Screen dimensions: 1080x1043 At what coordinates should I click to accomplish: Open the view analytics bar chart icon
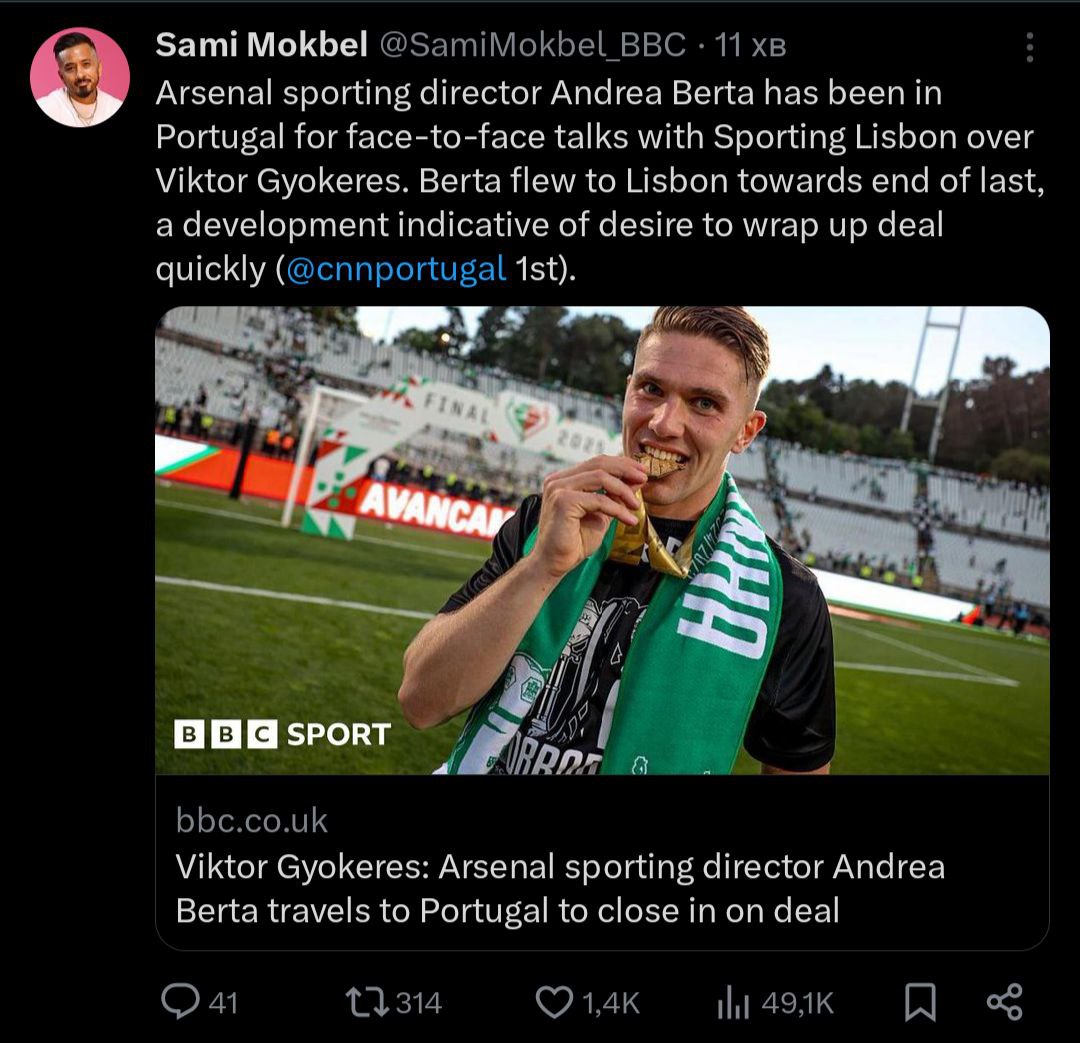point(734,1002)
